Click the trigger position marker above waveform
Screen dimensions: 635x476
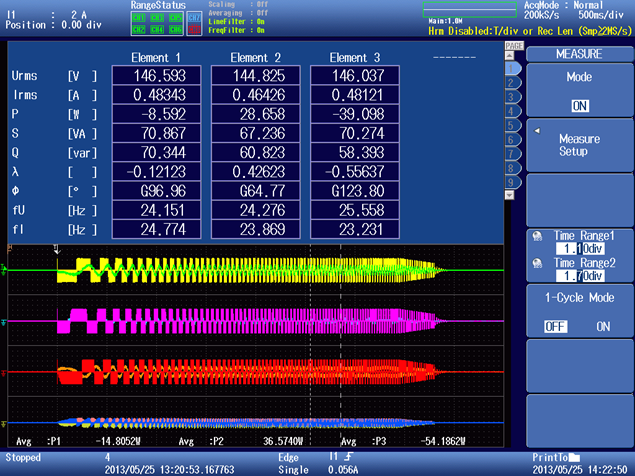(57, 249)
